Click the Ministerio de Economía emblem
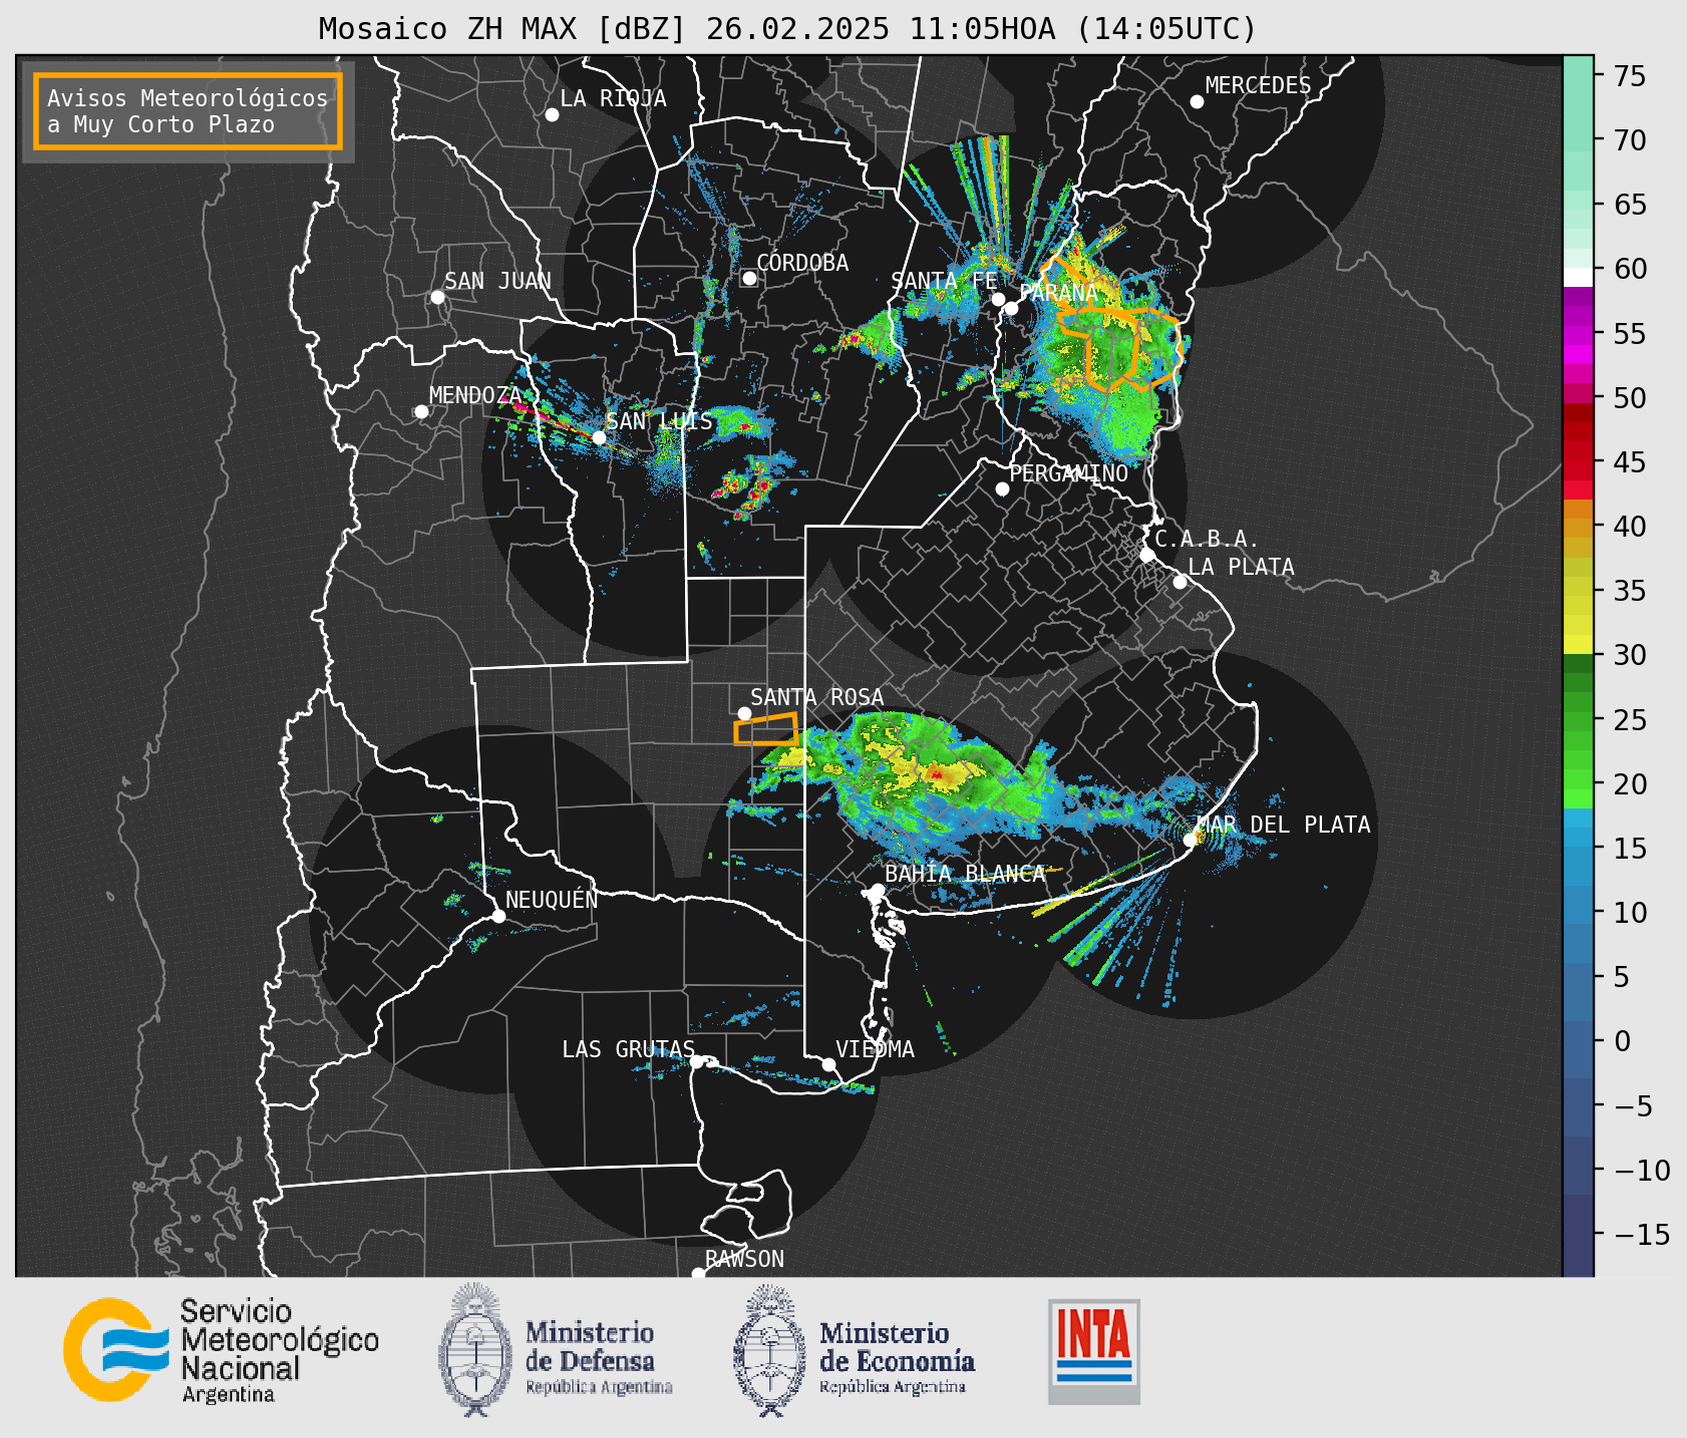Image resolution: width=1687 pixels, height=1438 pixels. tap(769, 1350)
